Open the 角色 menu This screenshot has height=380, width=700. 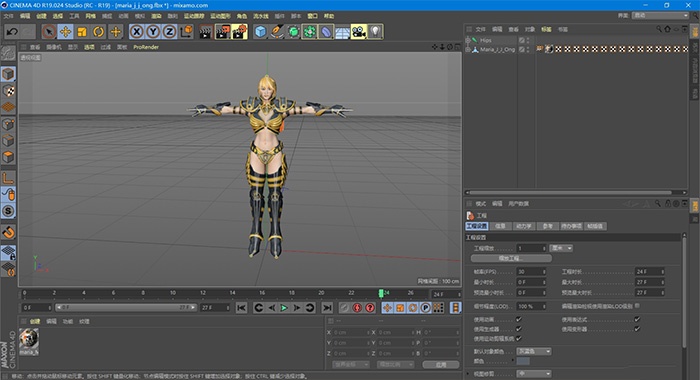click(242, 16)
